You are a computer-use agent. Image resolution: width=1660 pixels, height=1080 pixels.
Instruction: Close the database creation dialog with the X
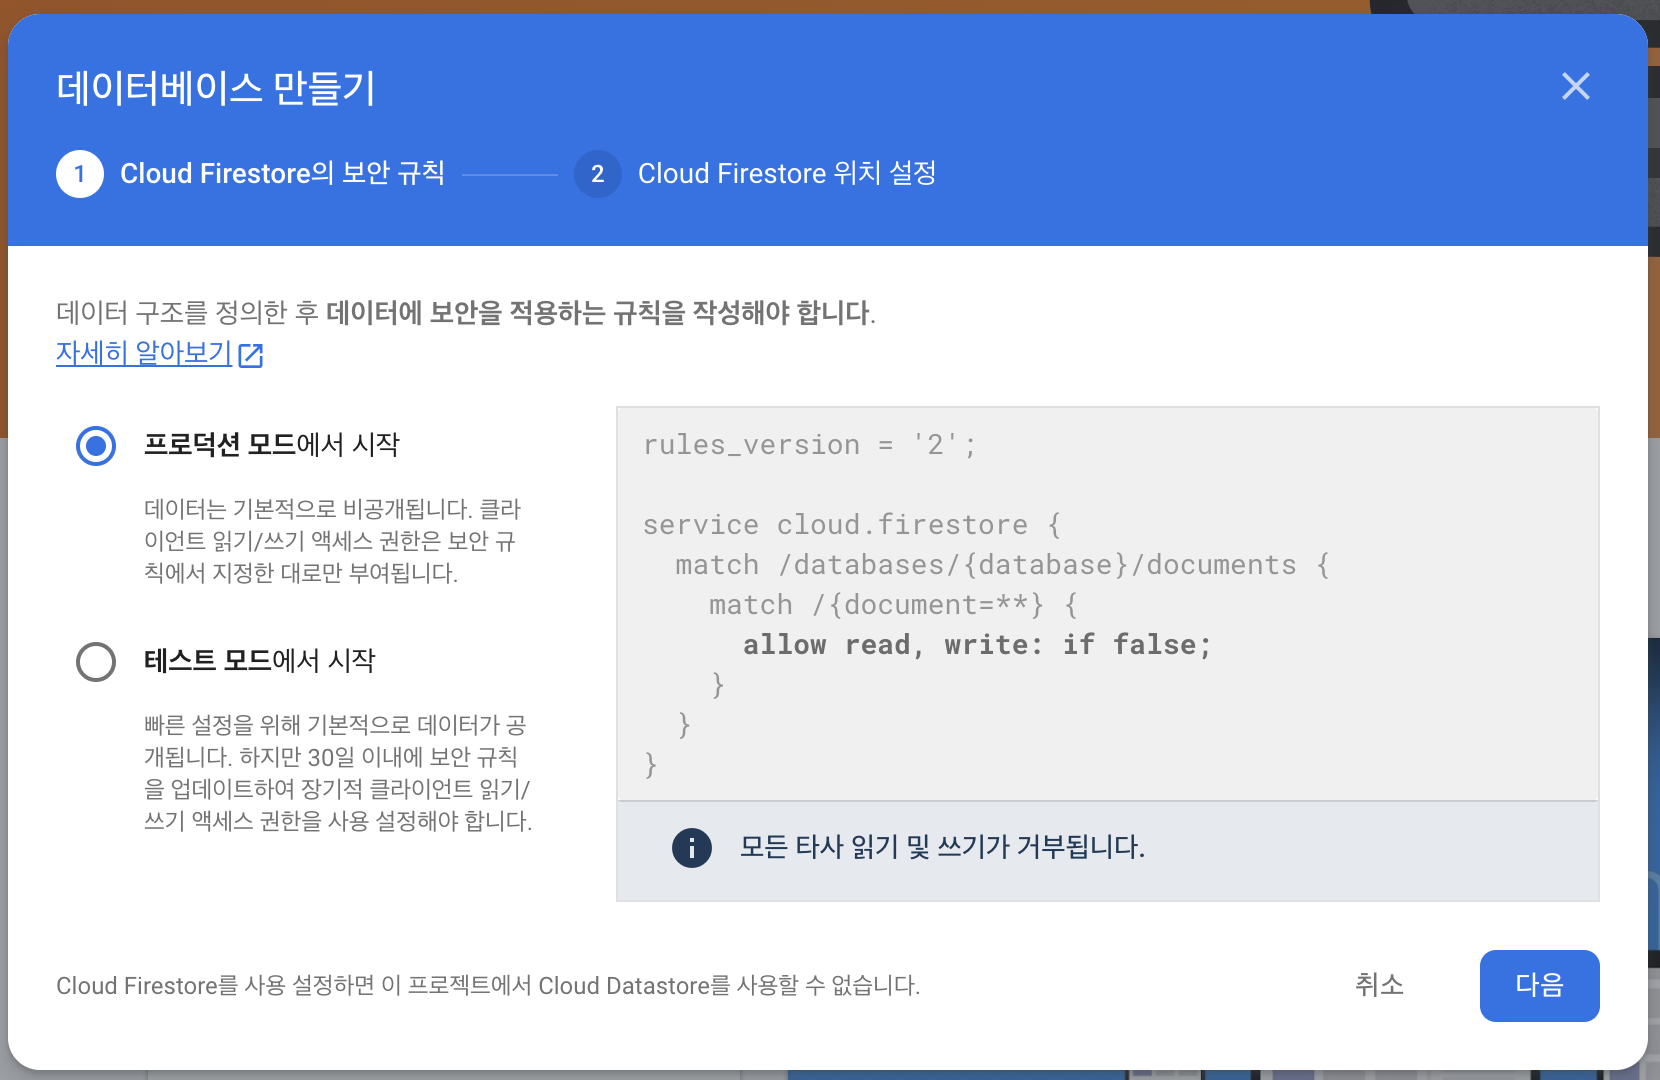(x=1576, y=86)
